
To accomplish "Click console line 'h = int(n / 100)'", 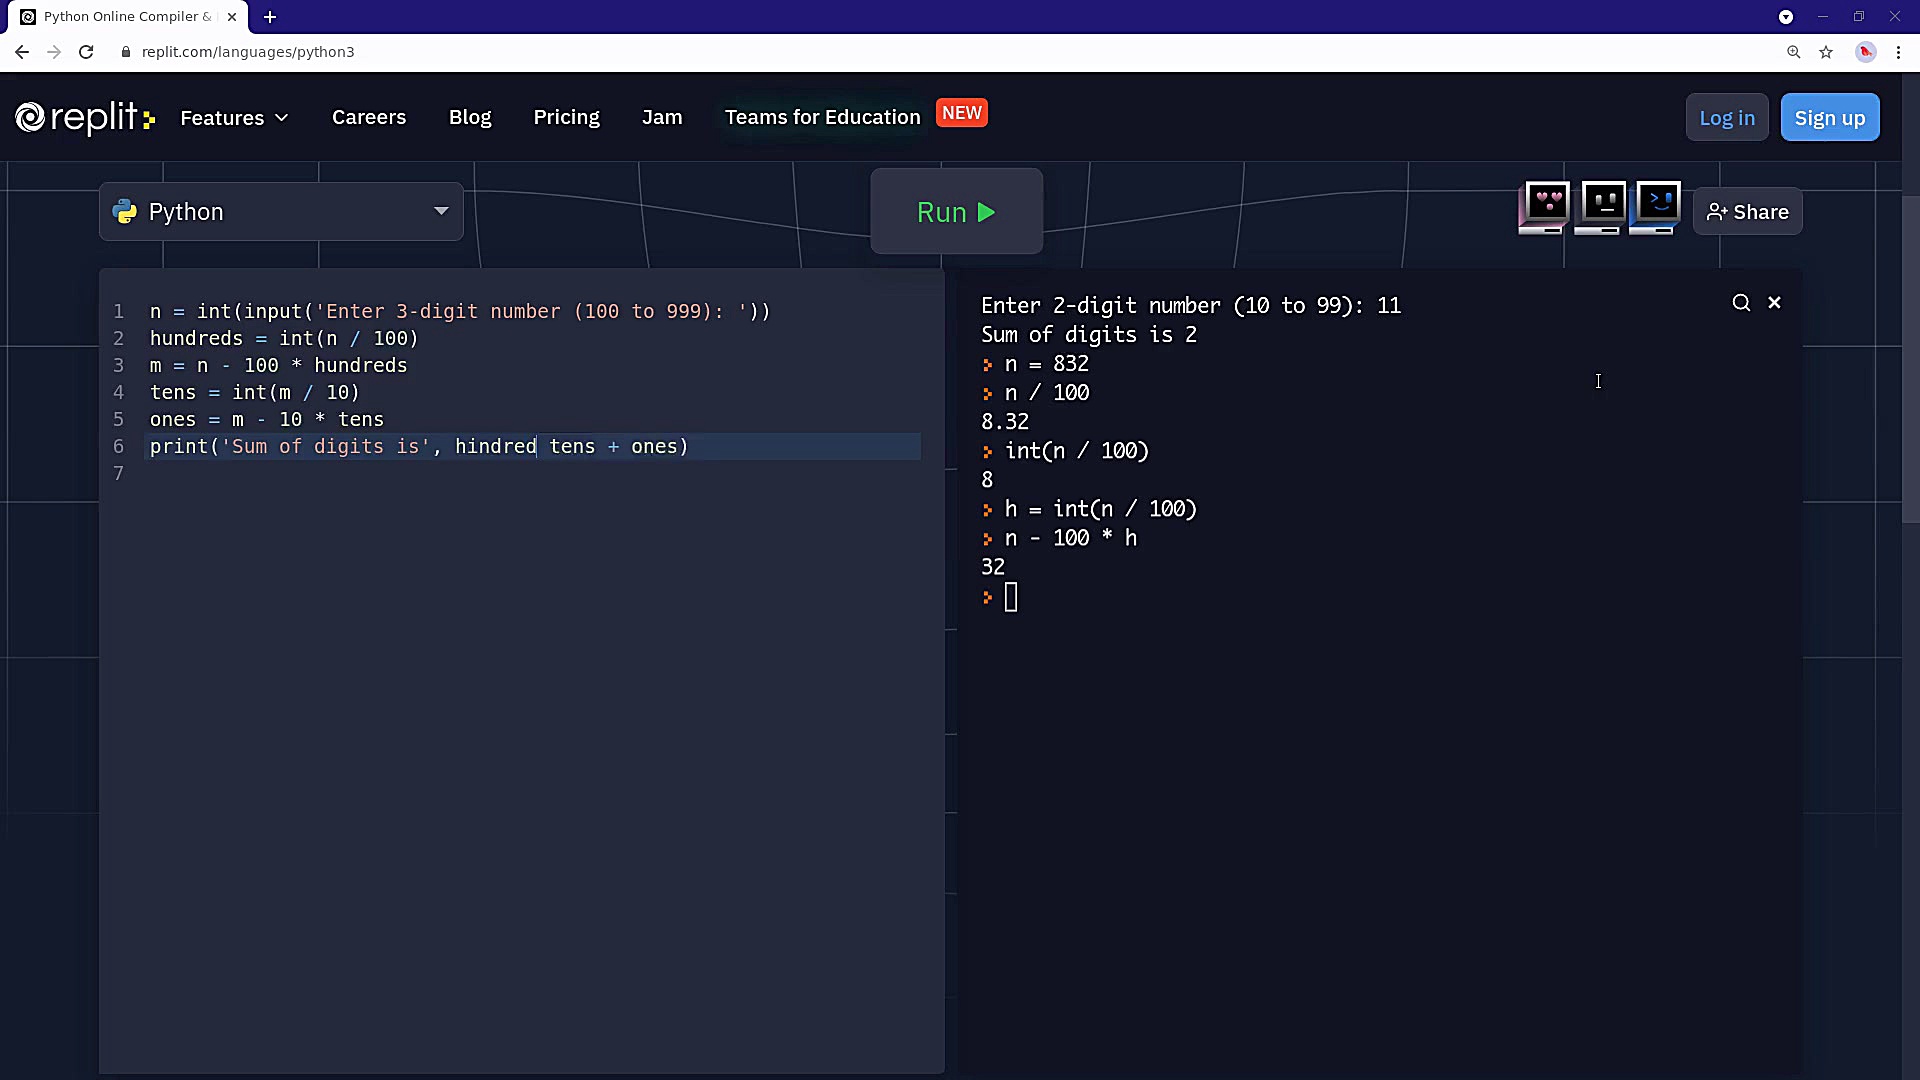I will pyautogui.click(x=1100, y=509).
